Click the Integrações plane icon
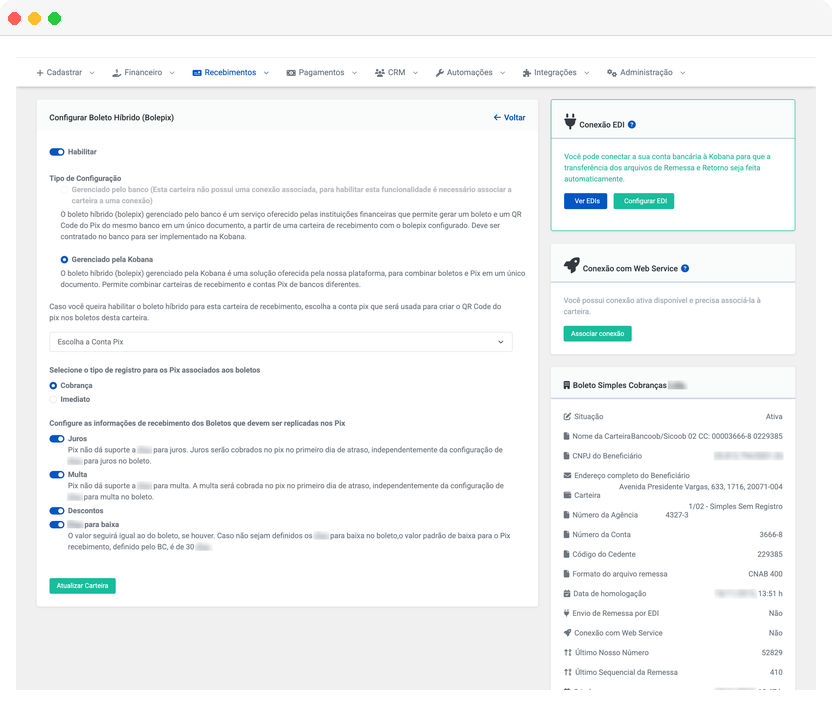This screenshot has width=832, height=706. (525, 72)
